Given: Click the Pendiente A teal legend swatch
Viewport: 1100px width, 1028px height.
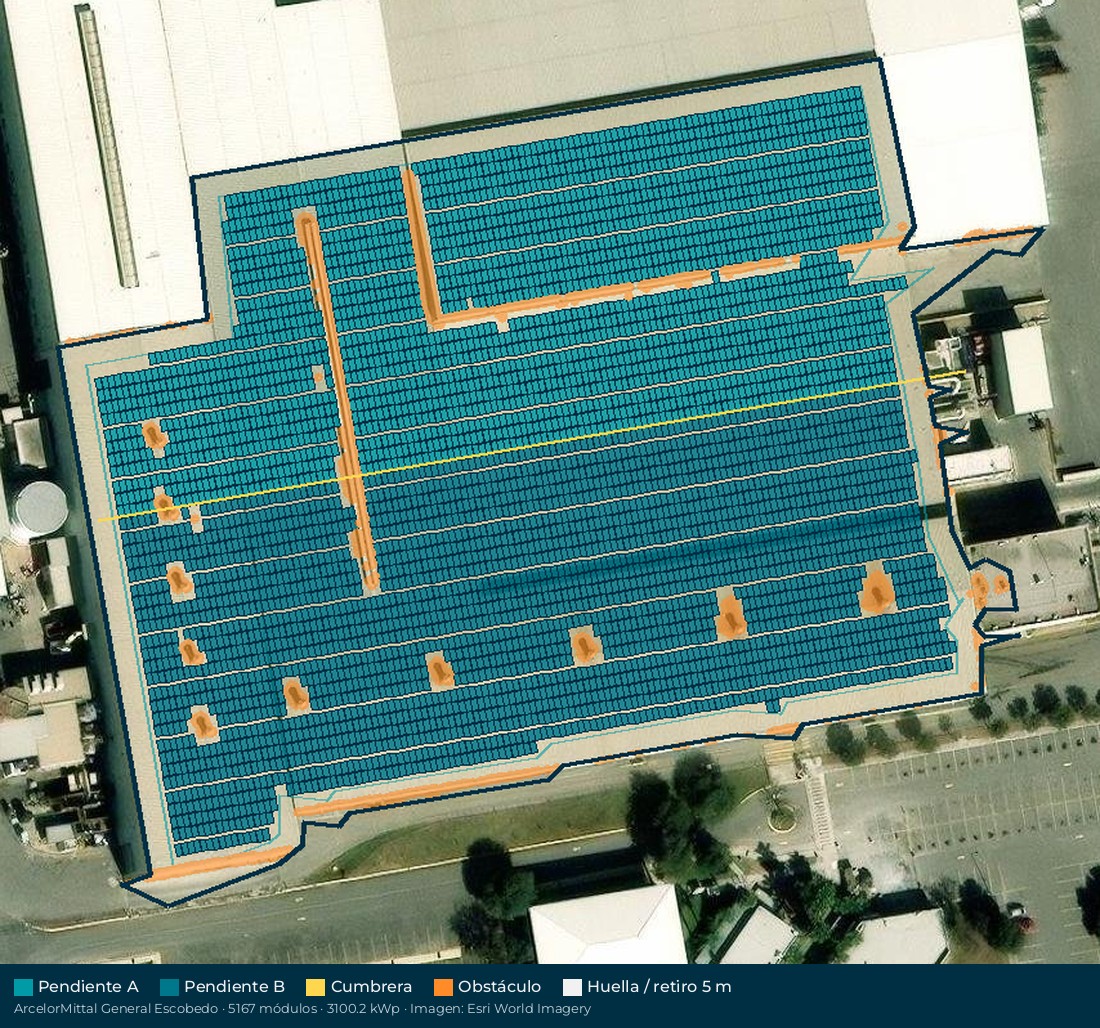Looking at the screenshot, I should (x=23, y=987).
